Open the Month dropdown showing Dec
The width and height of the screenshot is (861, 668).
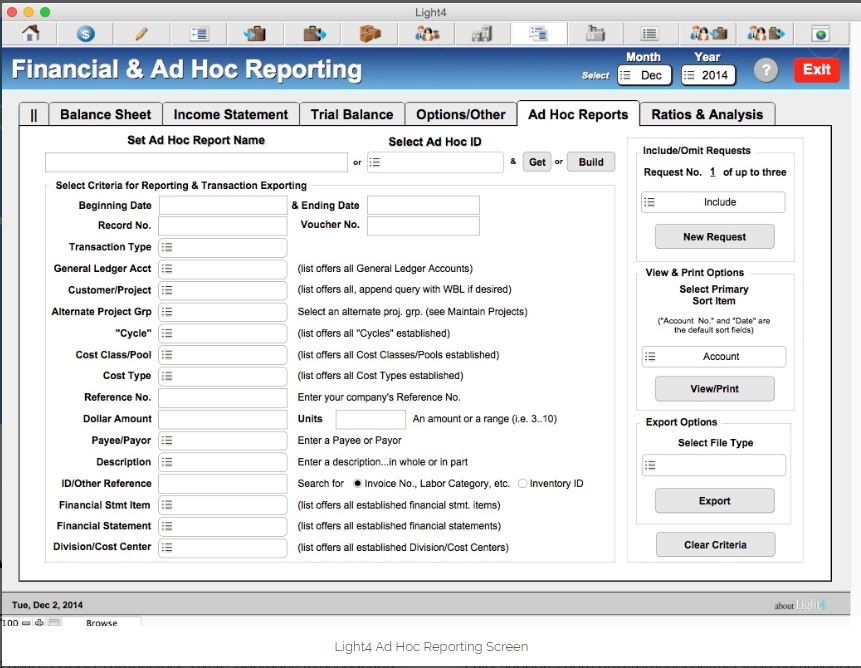644,75
